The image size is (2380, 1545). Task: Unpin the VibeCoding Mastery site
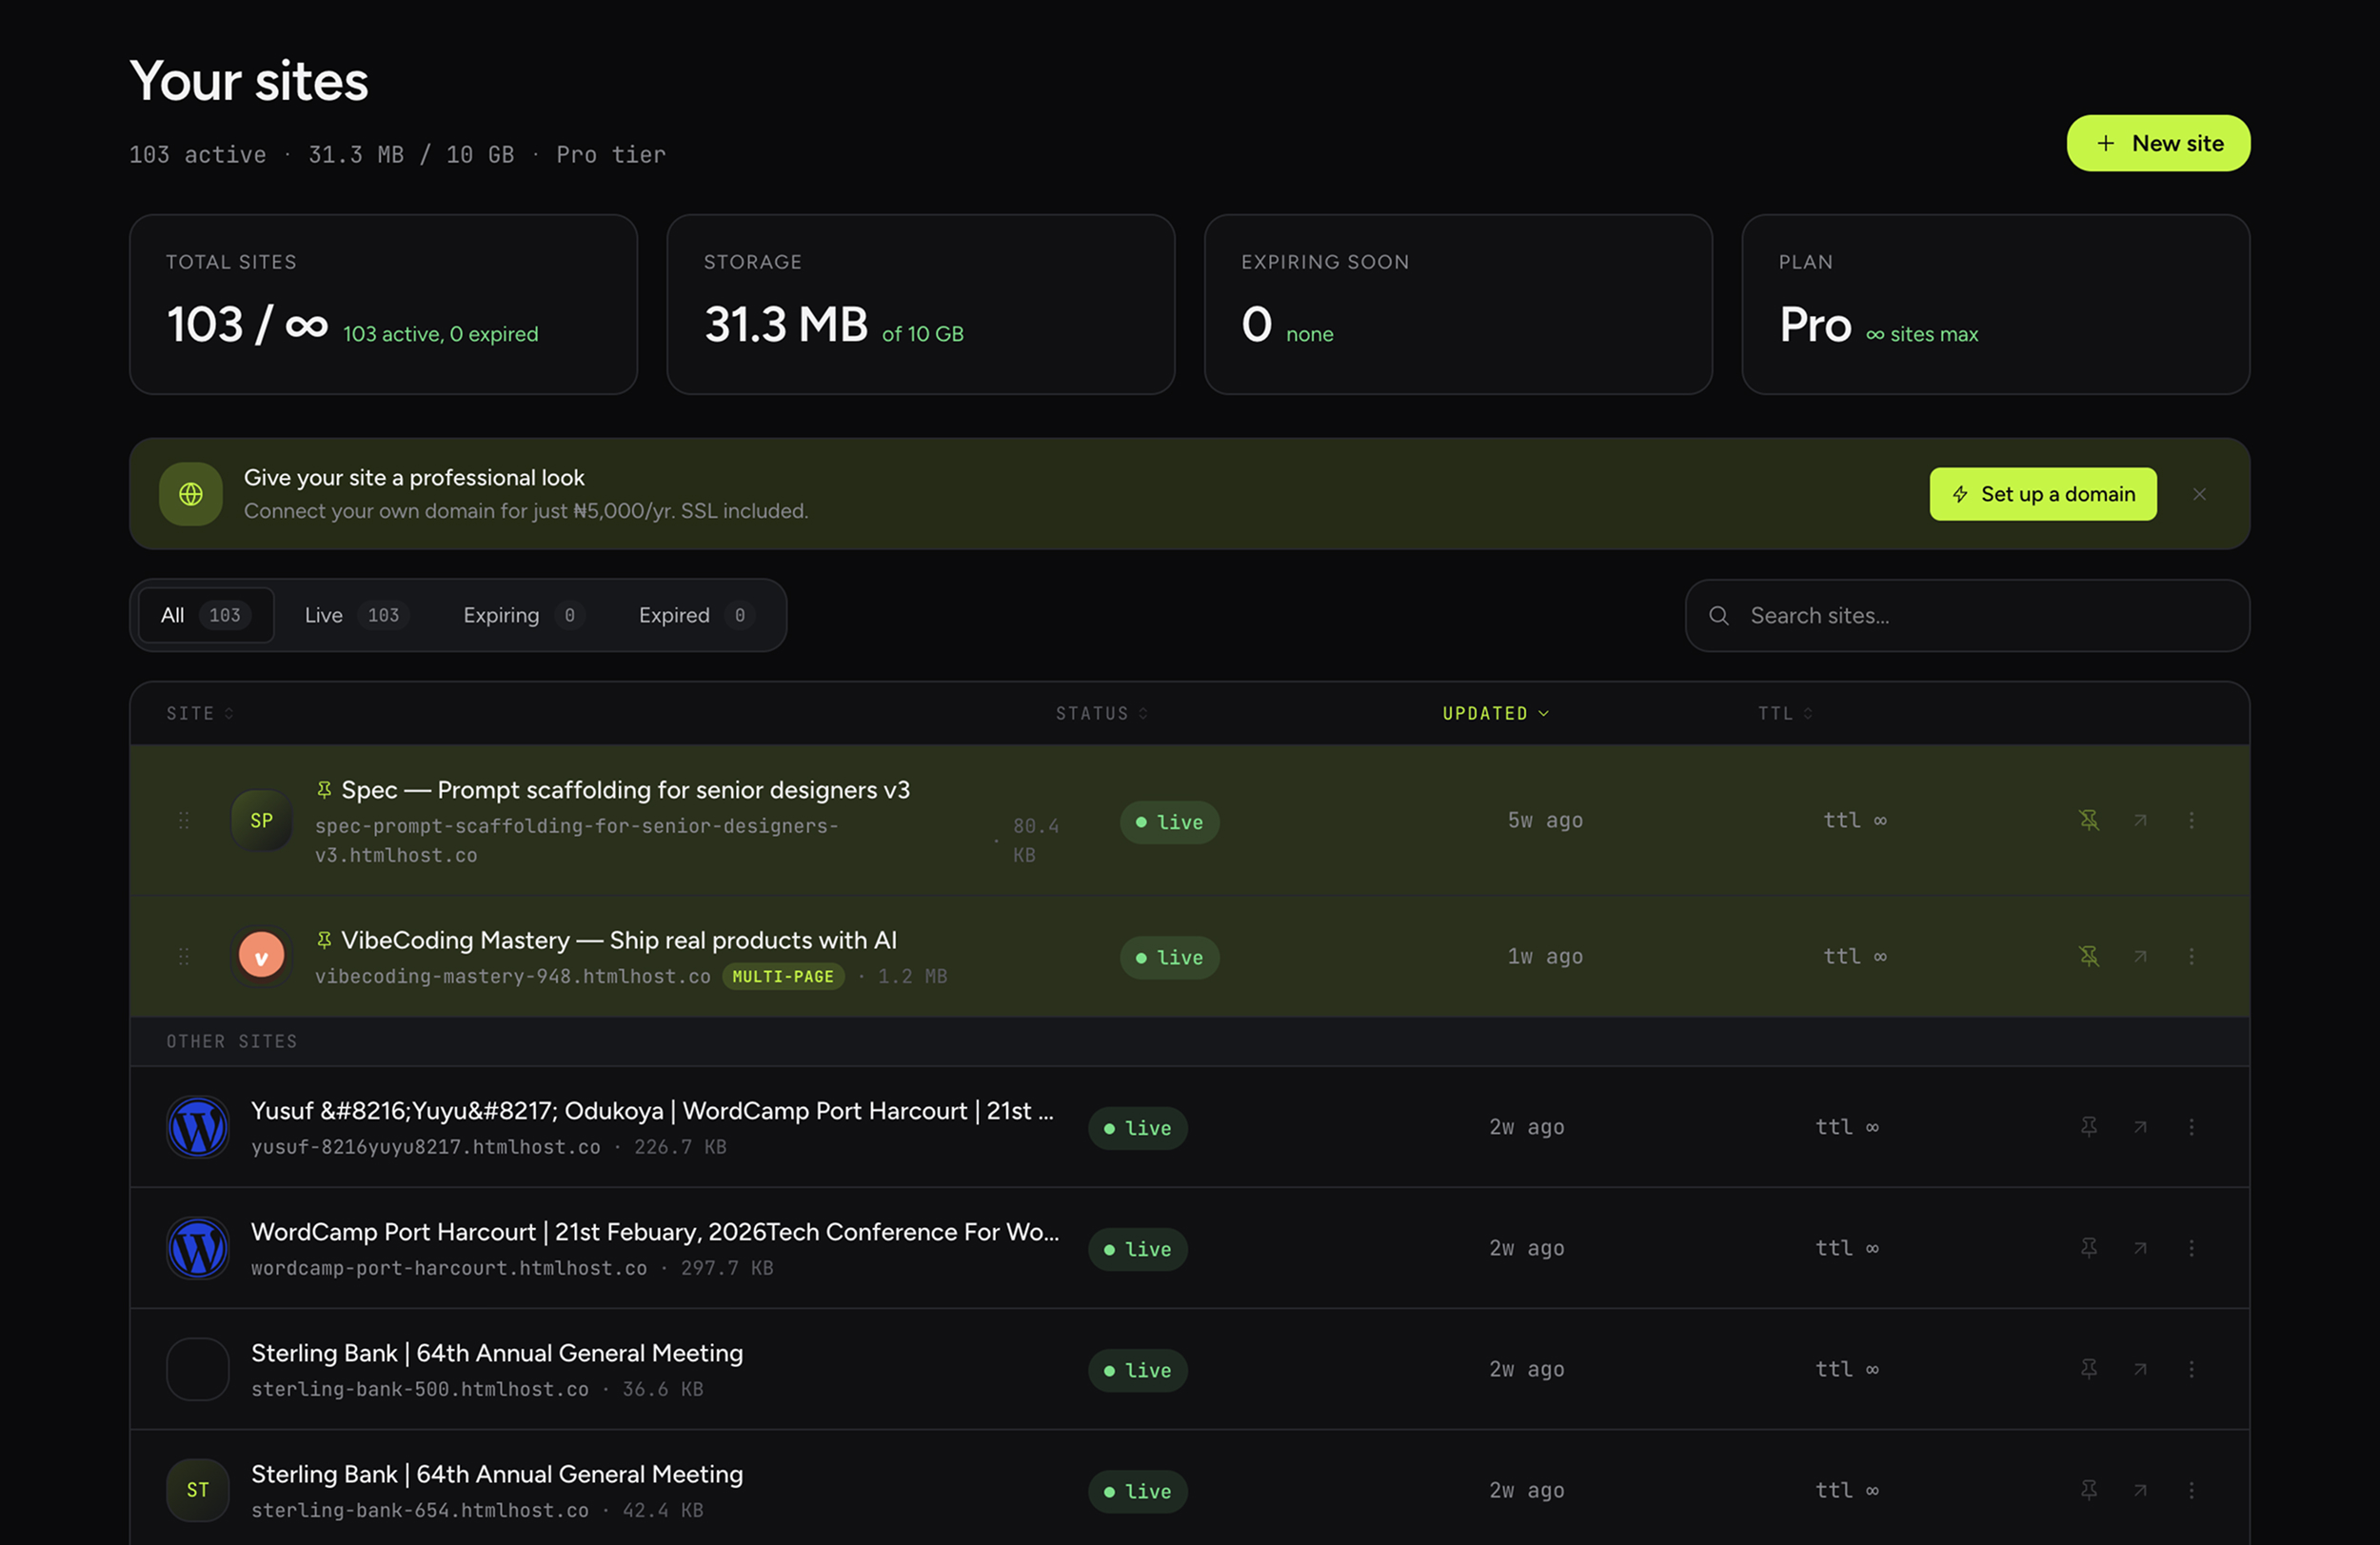2089,956
